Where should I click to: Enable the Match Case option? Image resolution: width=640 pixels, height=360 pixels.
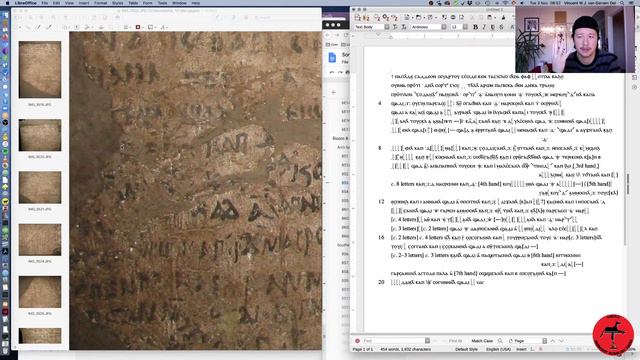pos(482,341)
